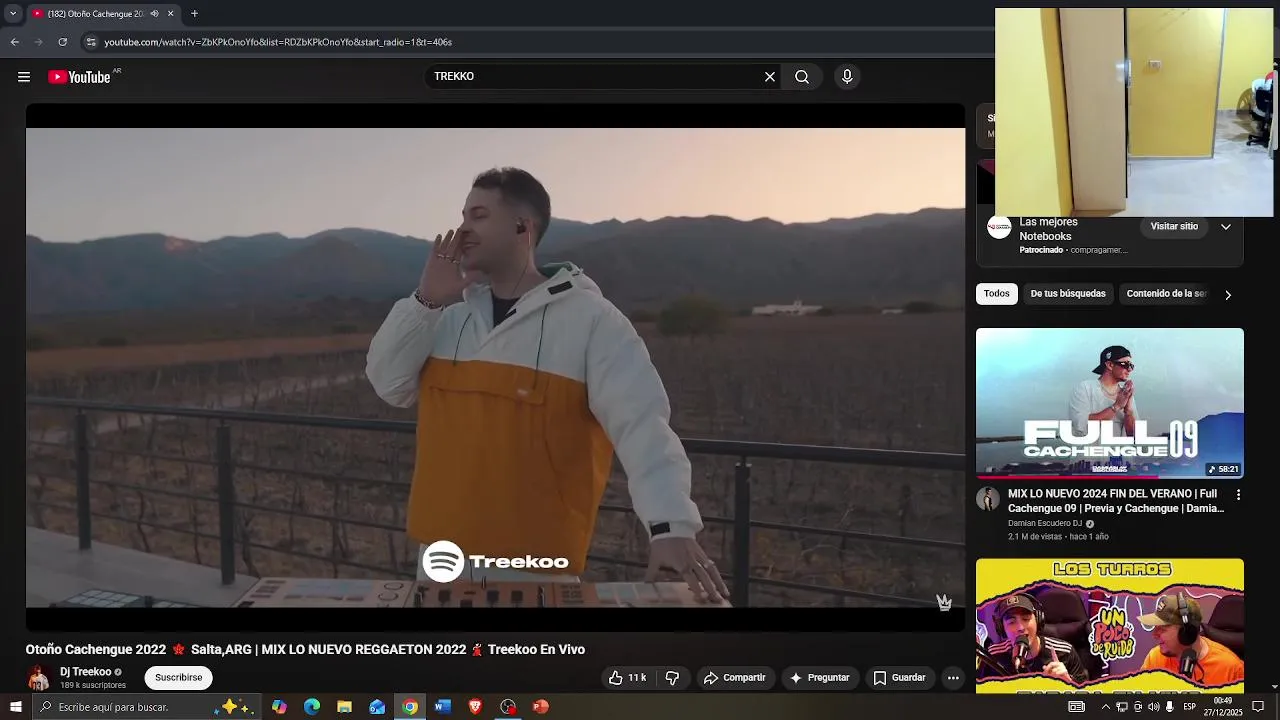Click the video title Otoño Cachengue 2022
The width and height of the screenshot is (1280, 720).
305,650
